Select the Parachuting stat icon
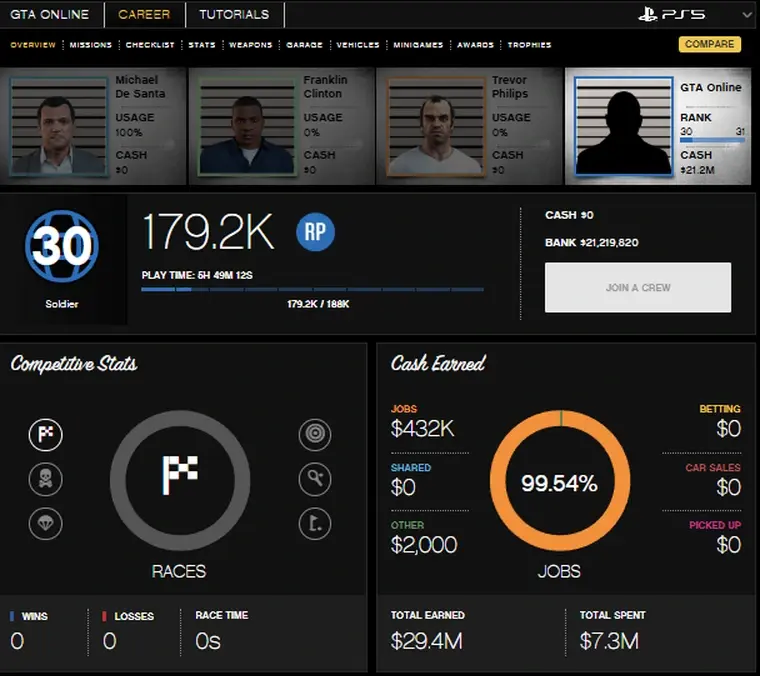760x676 pixels. coord(46,523)
